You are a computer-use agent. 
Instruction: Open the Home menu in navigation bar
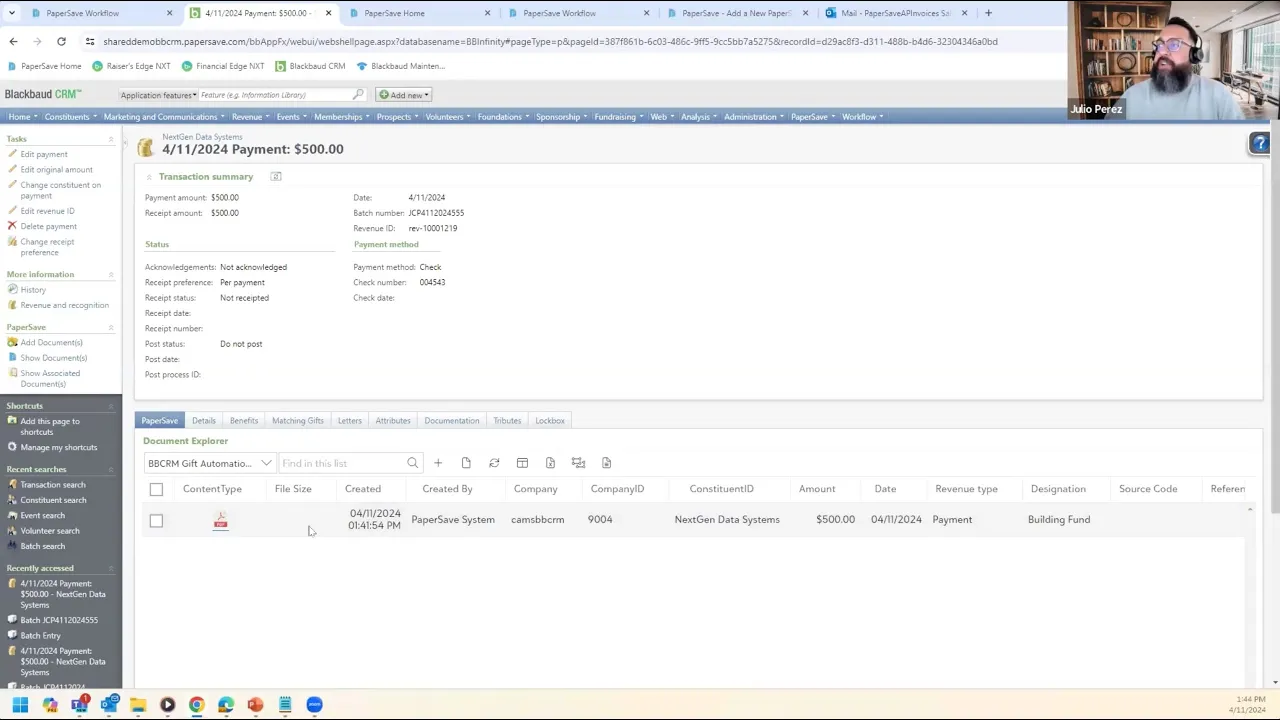[21, 117]
